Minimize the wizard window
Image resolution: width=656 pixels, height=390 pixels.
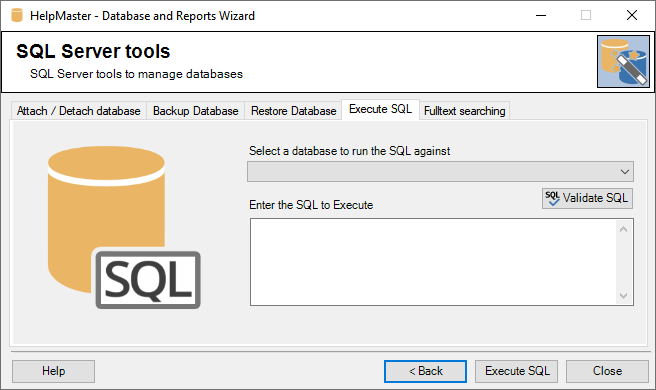point(541,15)
